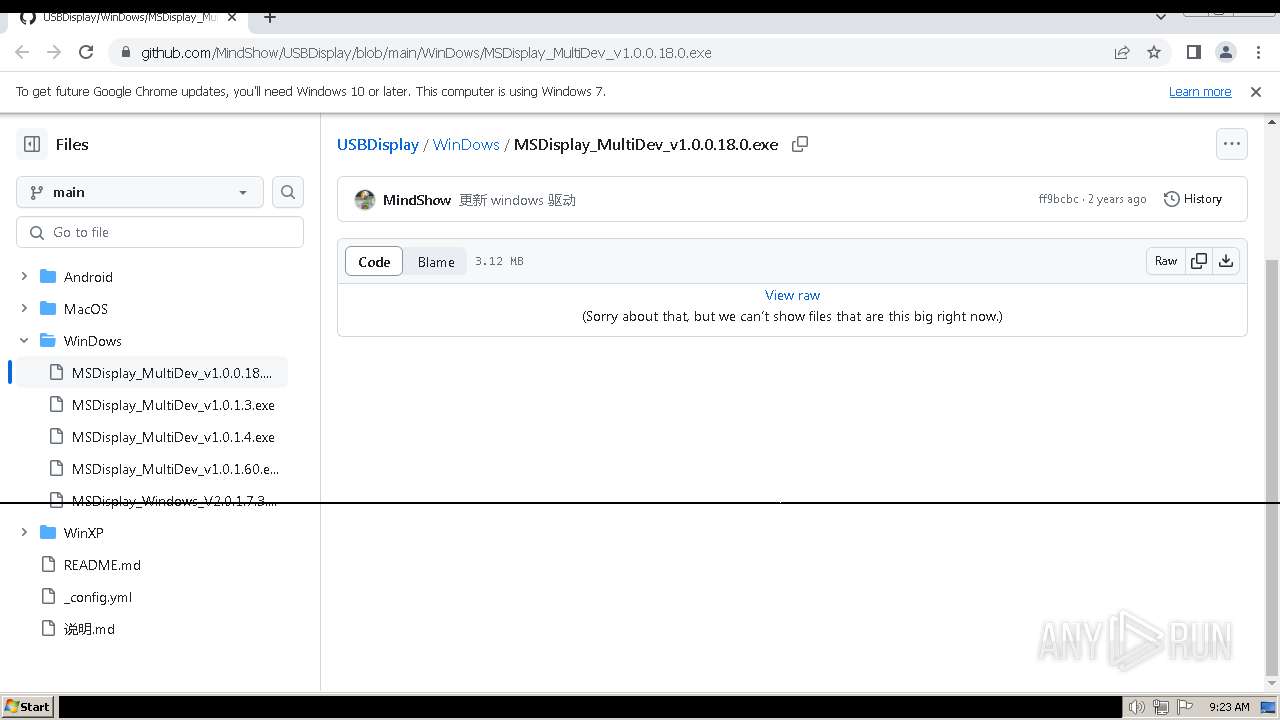Open MindShow user avatar
Viewport: 1280px width, 720px height.
(365, 200)
